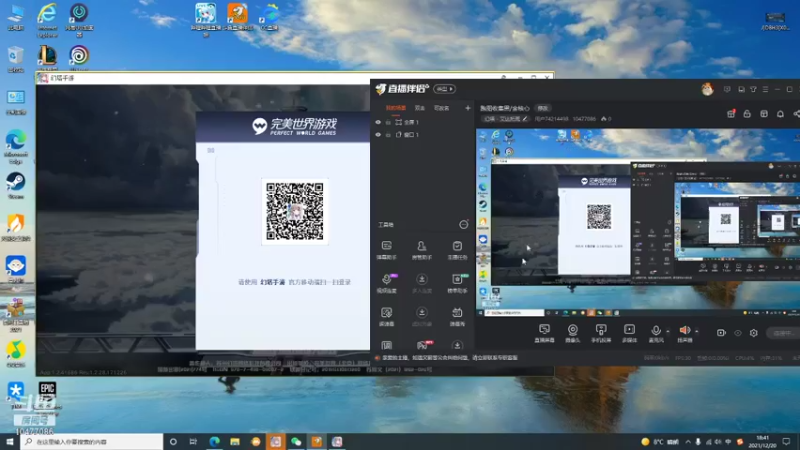The image size is (800, 450).
Task: Open the Windows notification center icon
Action: 787,442
